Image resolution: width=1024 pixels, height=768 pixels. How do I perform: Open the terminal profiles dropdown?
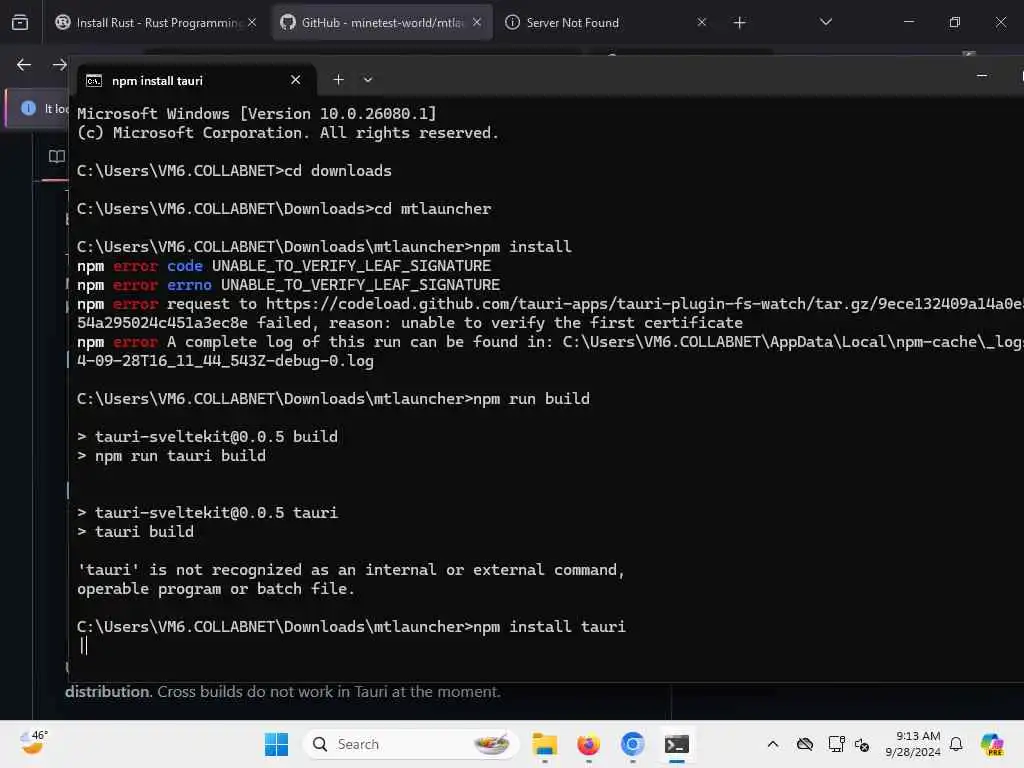368,80
